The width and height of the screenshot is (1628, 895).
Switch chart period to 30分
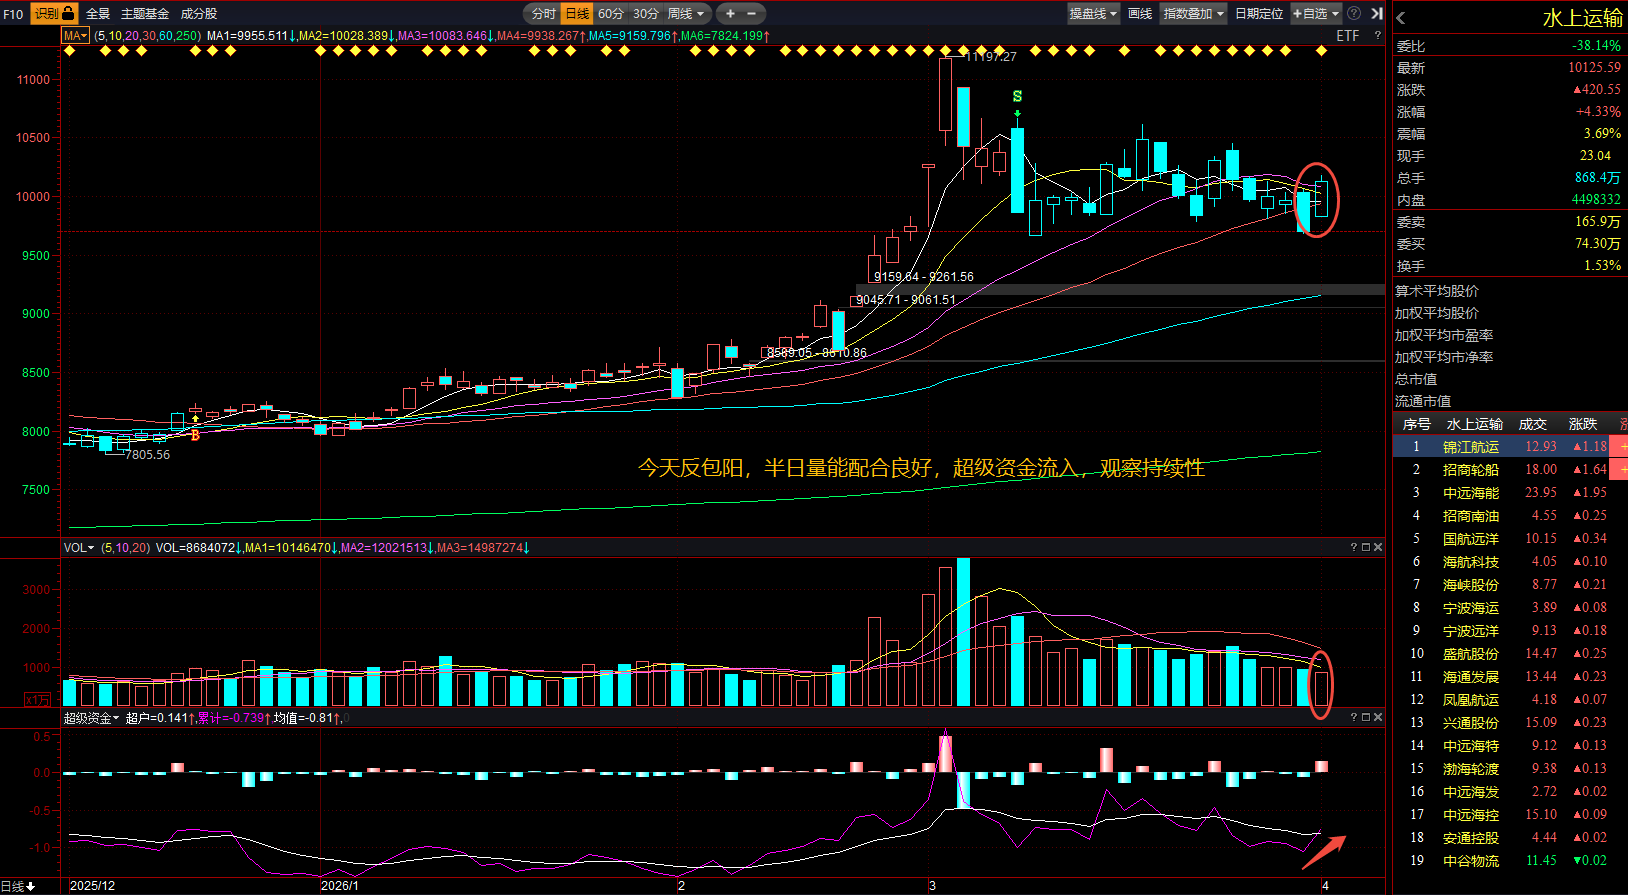pos(645,13)
